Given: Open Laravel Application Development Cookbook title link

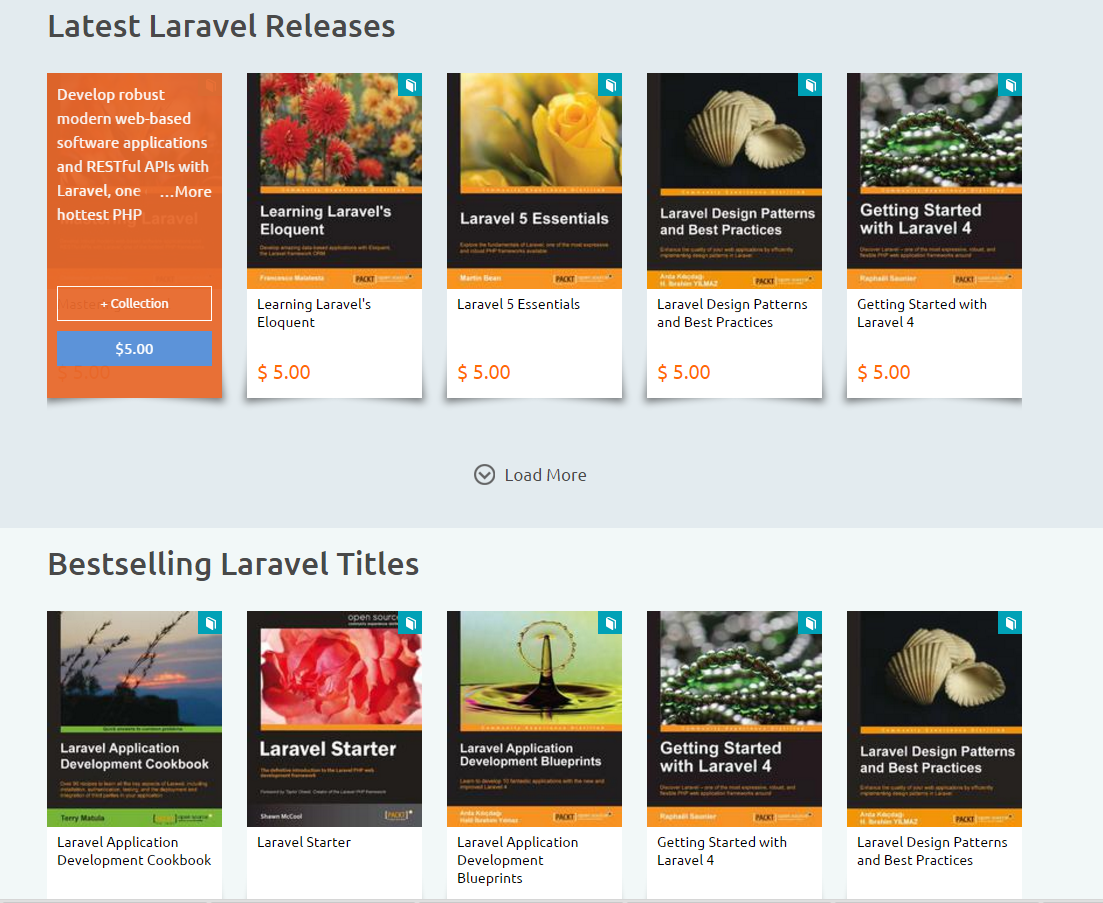Looking at the screenshot, I should pos(134,851).
